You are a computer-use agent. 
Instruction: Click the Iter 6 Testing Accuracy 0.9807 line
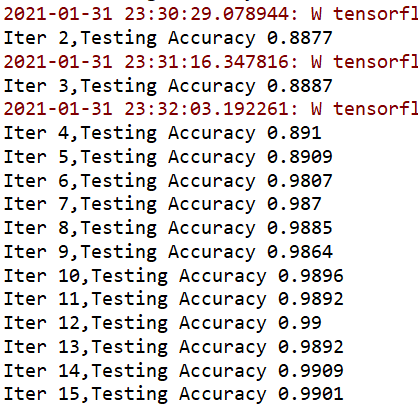[168, 181]
